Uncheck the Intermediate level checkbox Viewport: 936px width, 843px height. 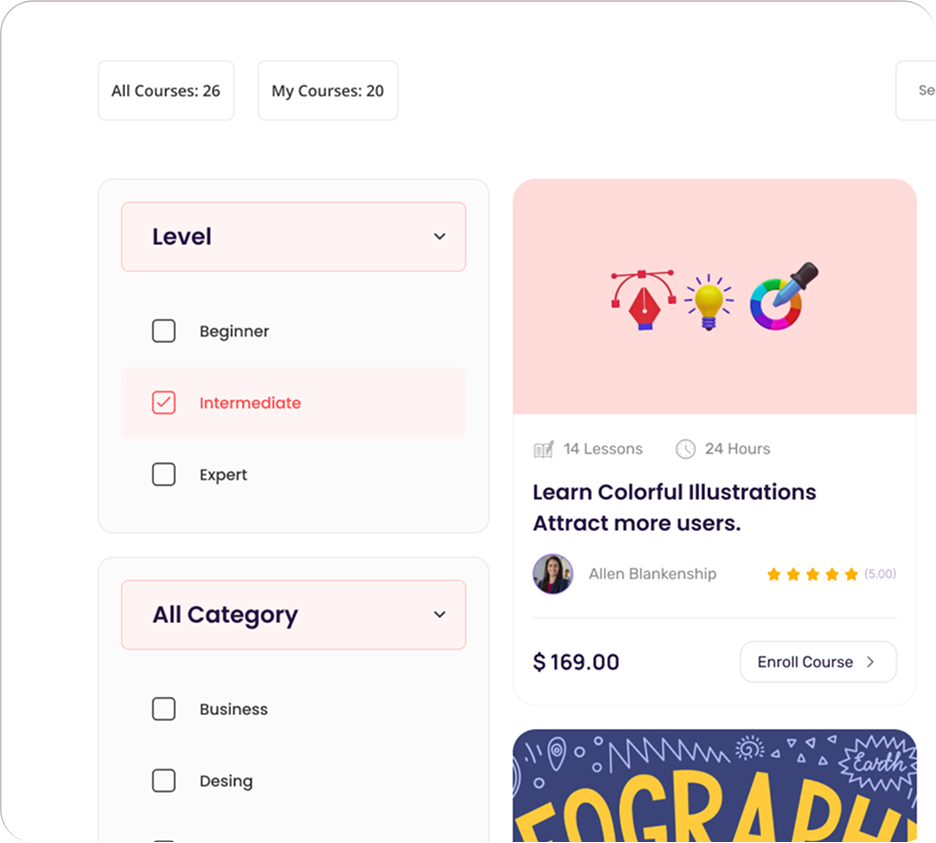click(x=164, y=403)
